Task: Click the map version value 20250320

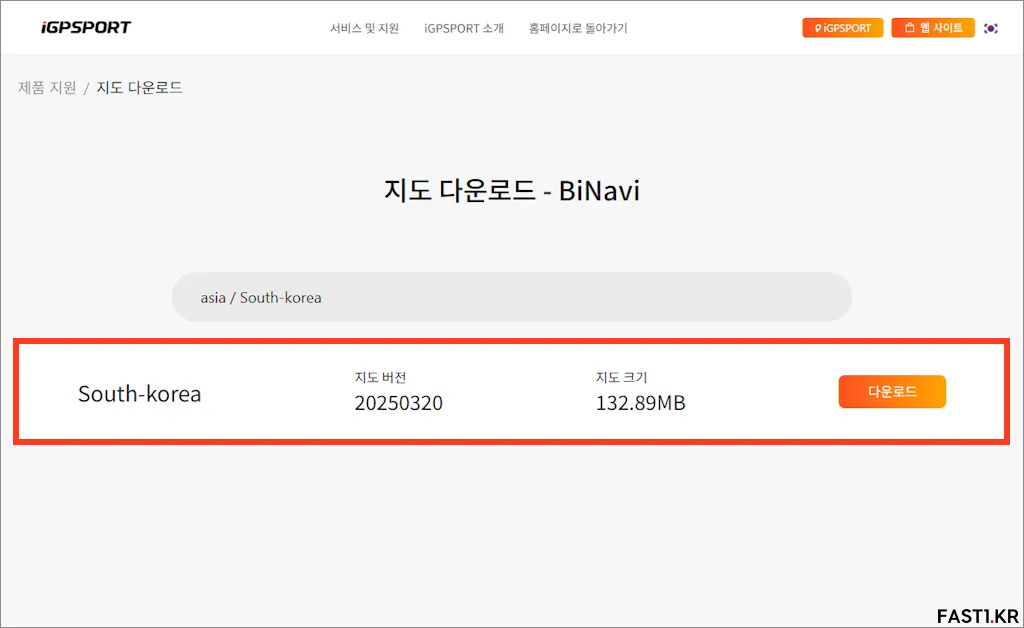Action: point(398,403)
